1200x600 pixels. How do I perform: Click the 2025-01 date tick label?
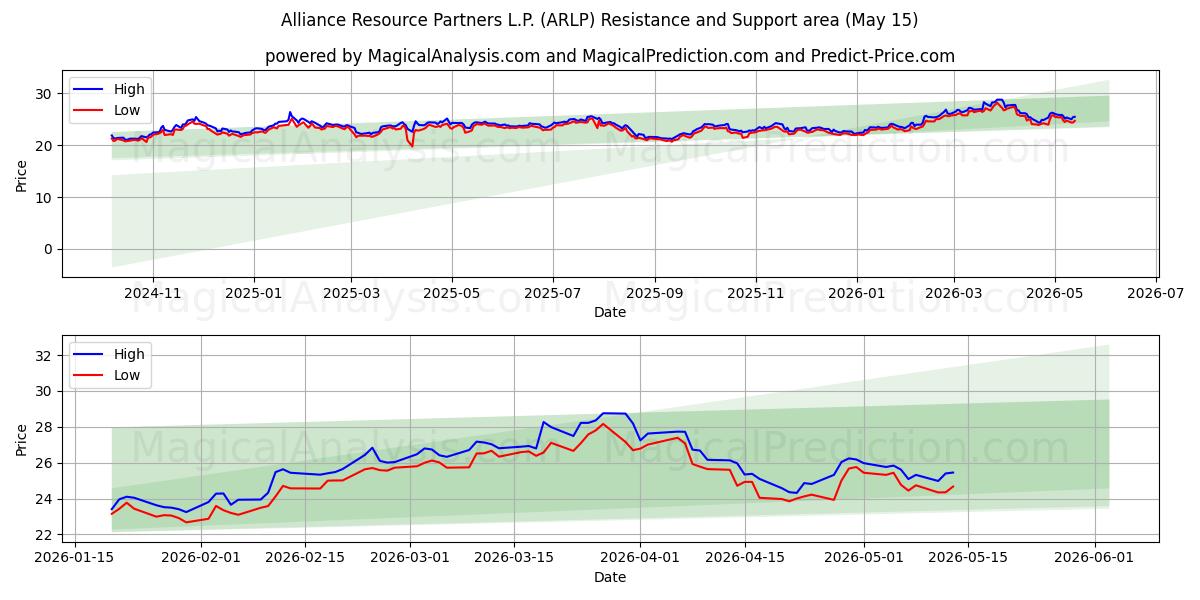click(x=253, y=293)
